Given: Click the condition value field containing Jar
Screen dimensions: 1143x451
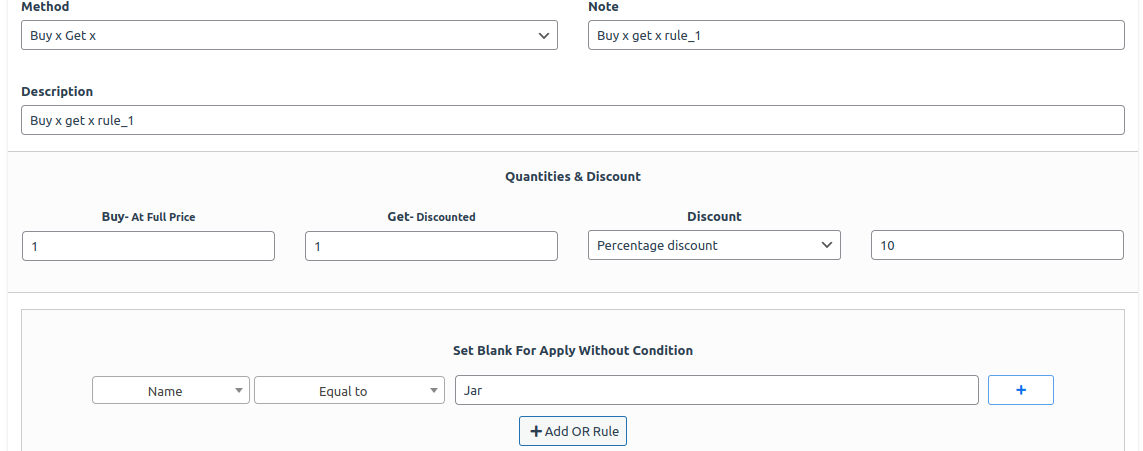Looking at the screenshot, I should tap(716, 390).
